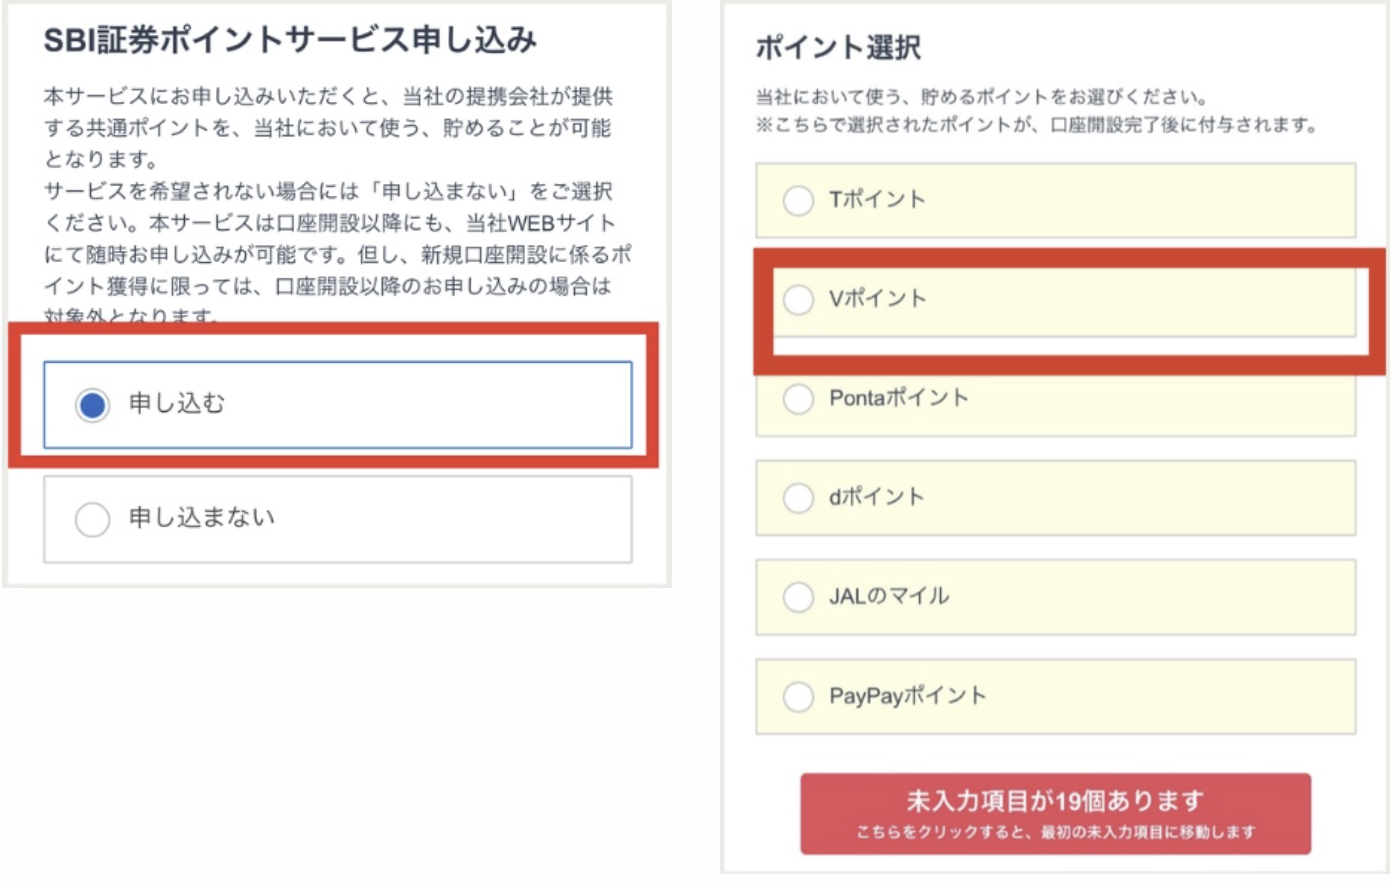Viewport: 1394px width, 882px height.
Task: Click the PayPayポイント label text
Action: coord(907,696)
